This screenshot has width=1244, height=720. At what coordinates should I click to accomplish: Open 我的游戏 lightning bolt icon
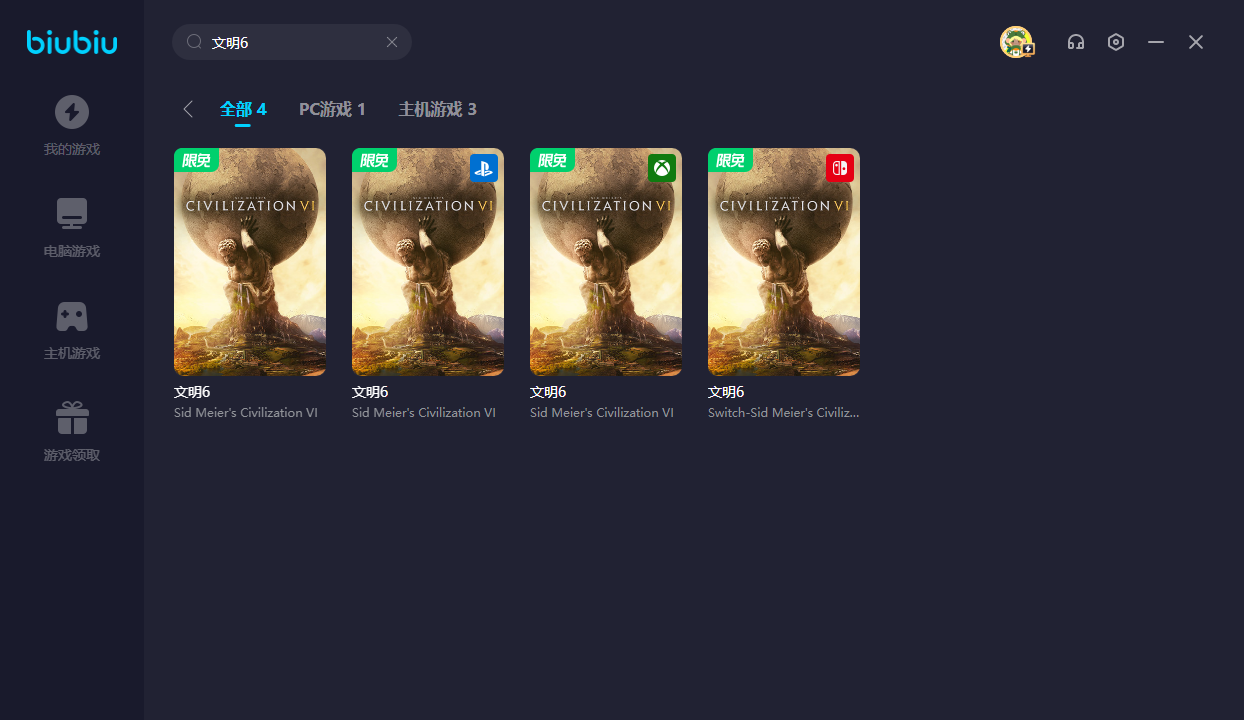pos(72,112)
